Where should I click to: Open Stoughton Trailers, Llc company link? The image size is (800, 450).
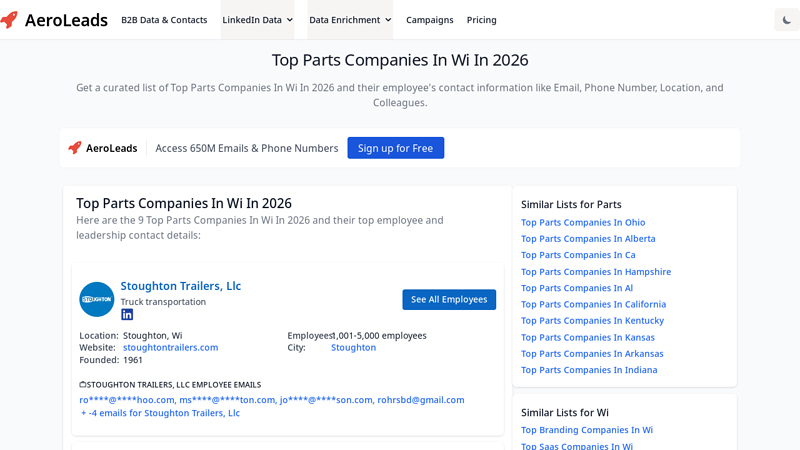click(x=181, y=286)
